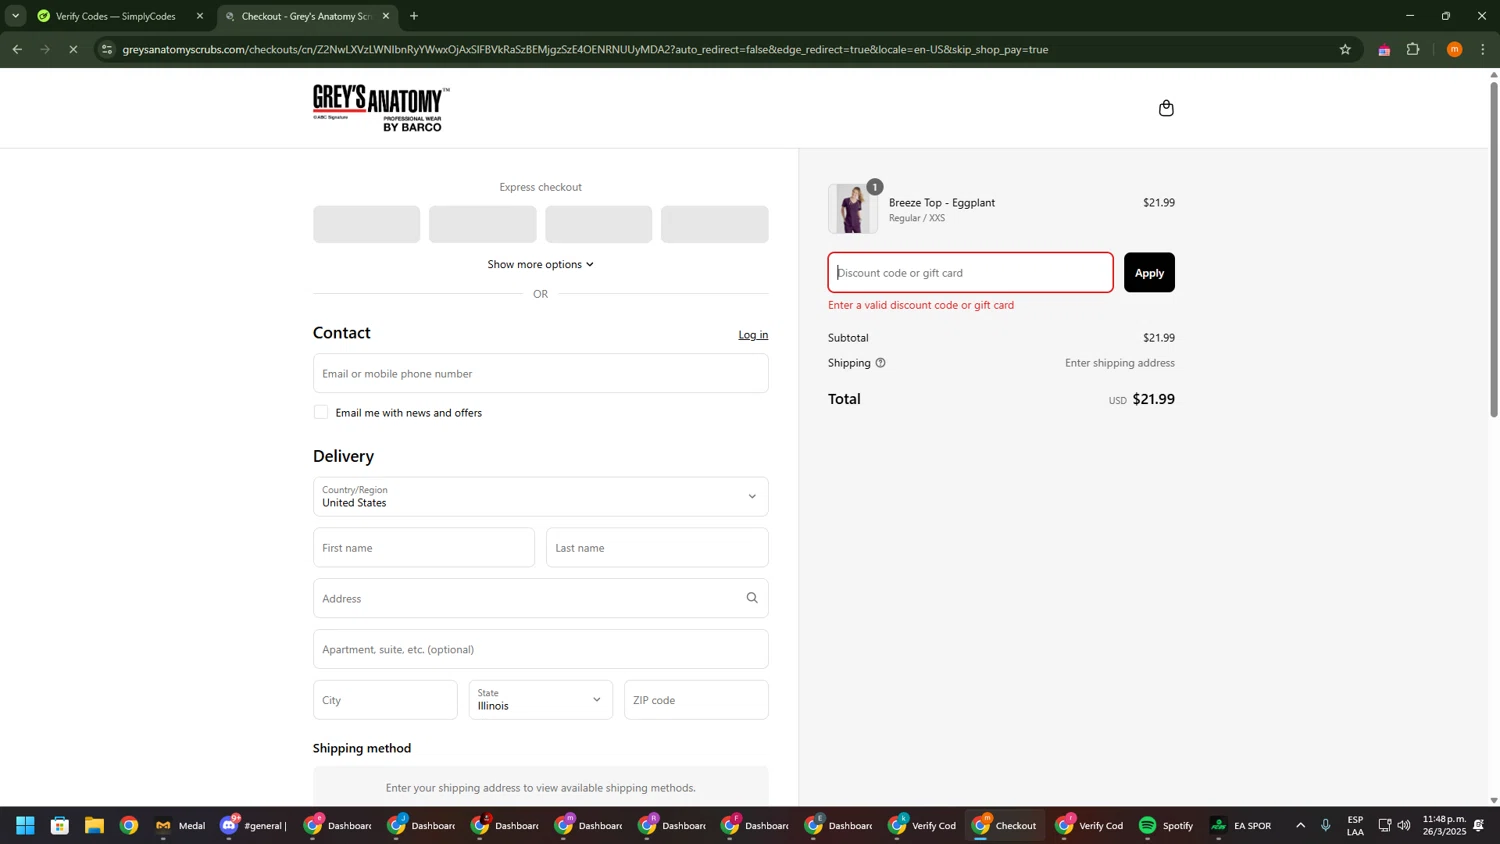Show hidden system tray icons

[1300, 826]
